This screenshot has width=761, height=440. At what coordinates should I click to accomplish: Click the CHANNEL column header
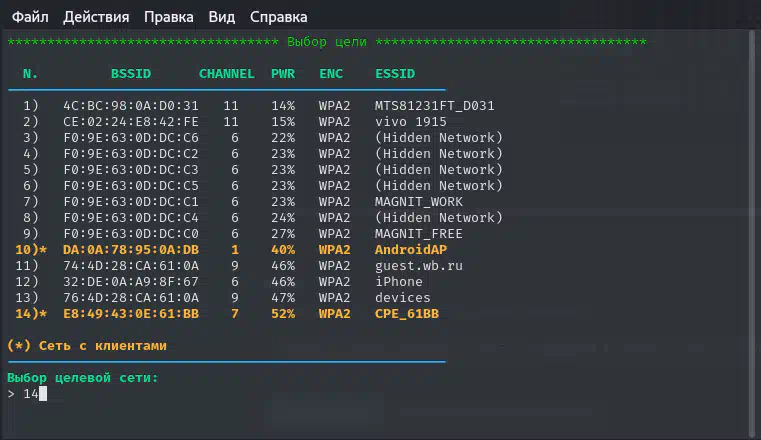(227, 74)
